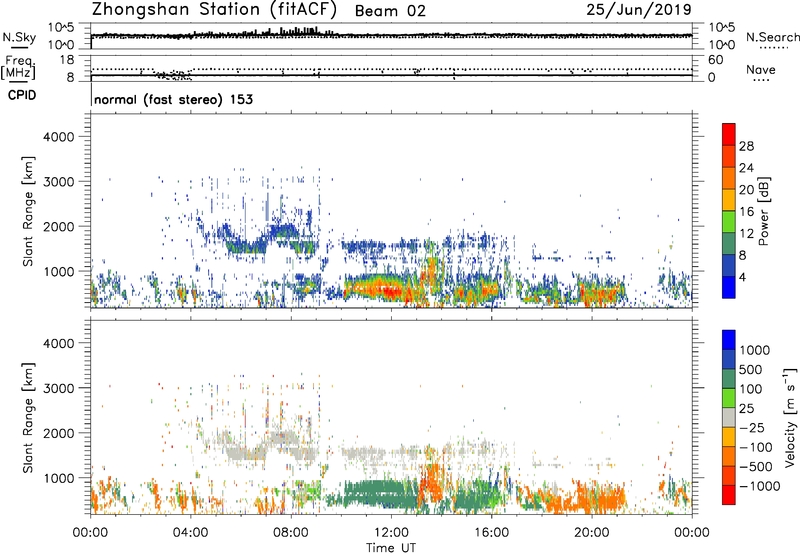This screenshot has height=554, width=800.
Task: Click the '4' tick on Power colorbar
Action: 743,277
